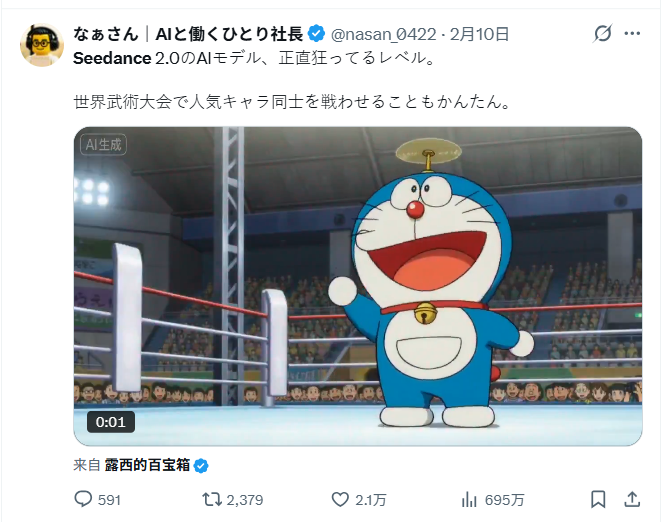Like the post with the heart icon
Viewport: 662px width, 522px height.
tap(340, 500)
